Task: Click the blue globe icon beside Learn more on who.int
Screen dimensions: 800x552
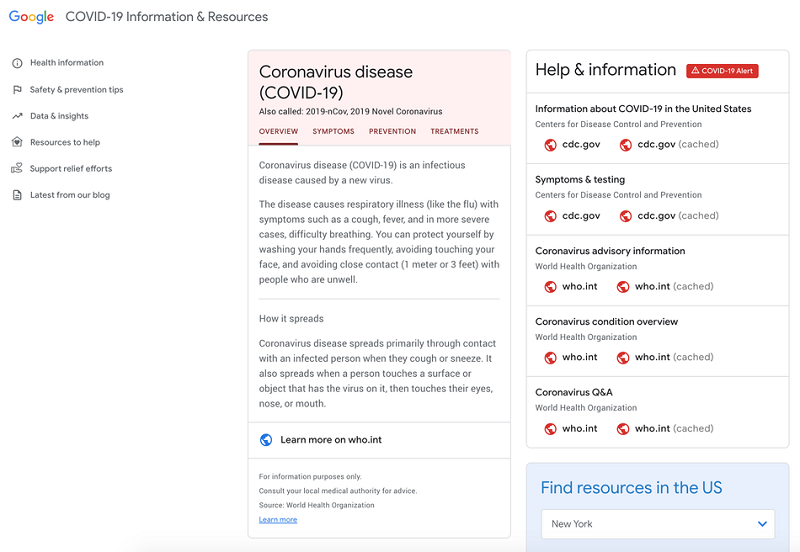Action: tap(266, 440)
